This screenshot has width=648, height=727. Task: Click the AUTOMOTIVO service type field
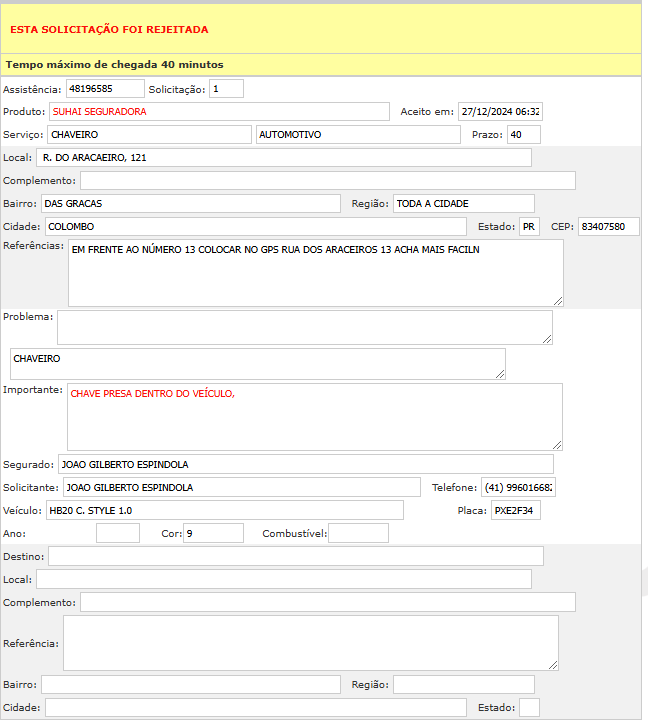pyautogui.click(x=358, y=134)
